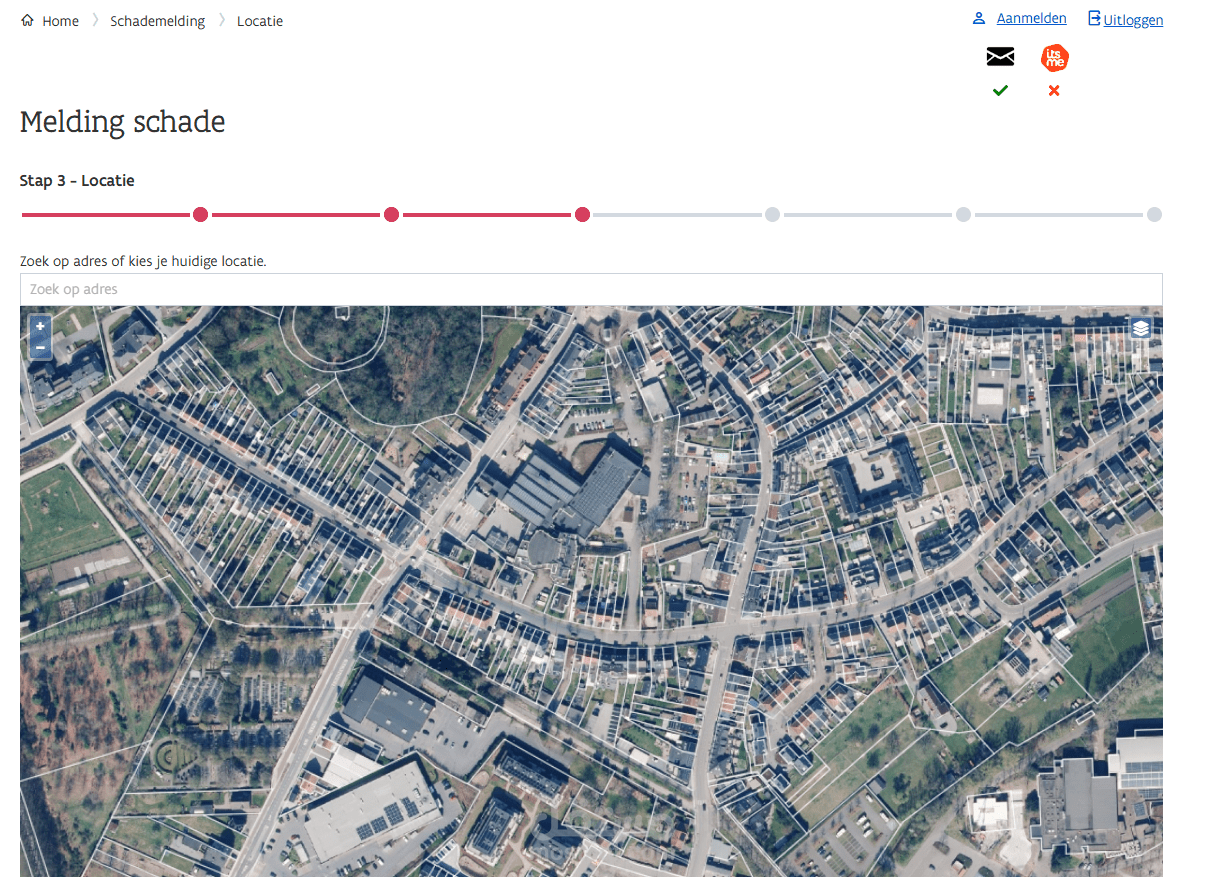
Task: Click the black envelope mail icon
Action: click(1000, 57)
